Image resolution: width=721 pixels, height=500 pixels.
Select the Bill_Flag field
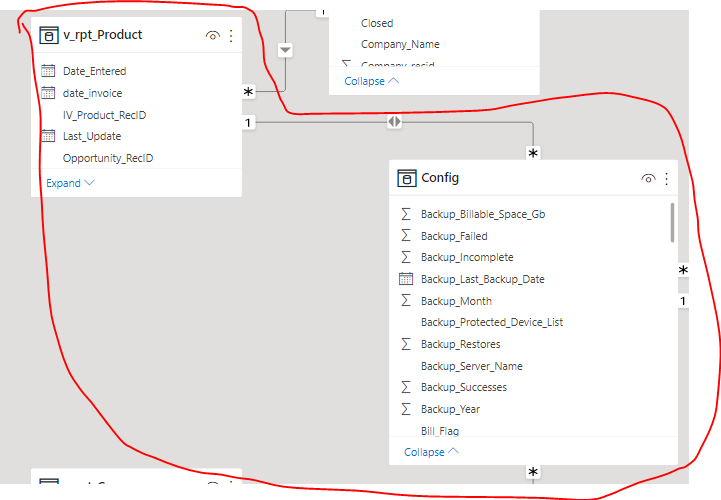coord(440,431)
